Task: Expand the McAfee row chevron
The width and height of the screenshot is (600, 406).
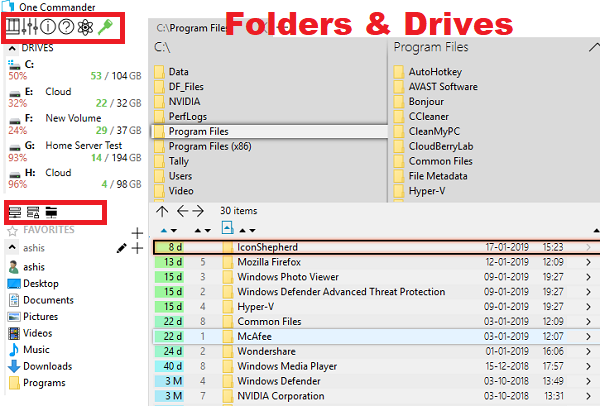Action: 588,336
